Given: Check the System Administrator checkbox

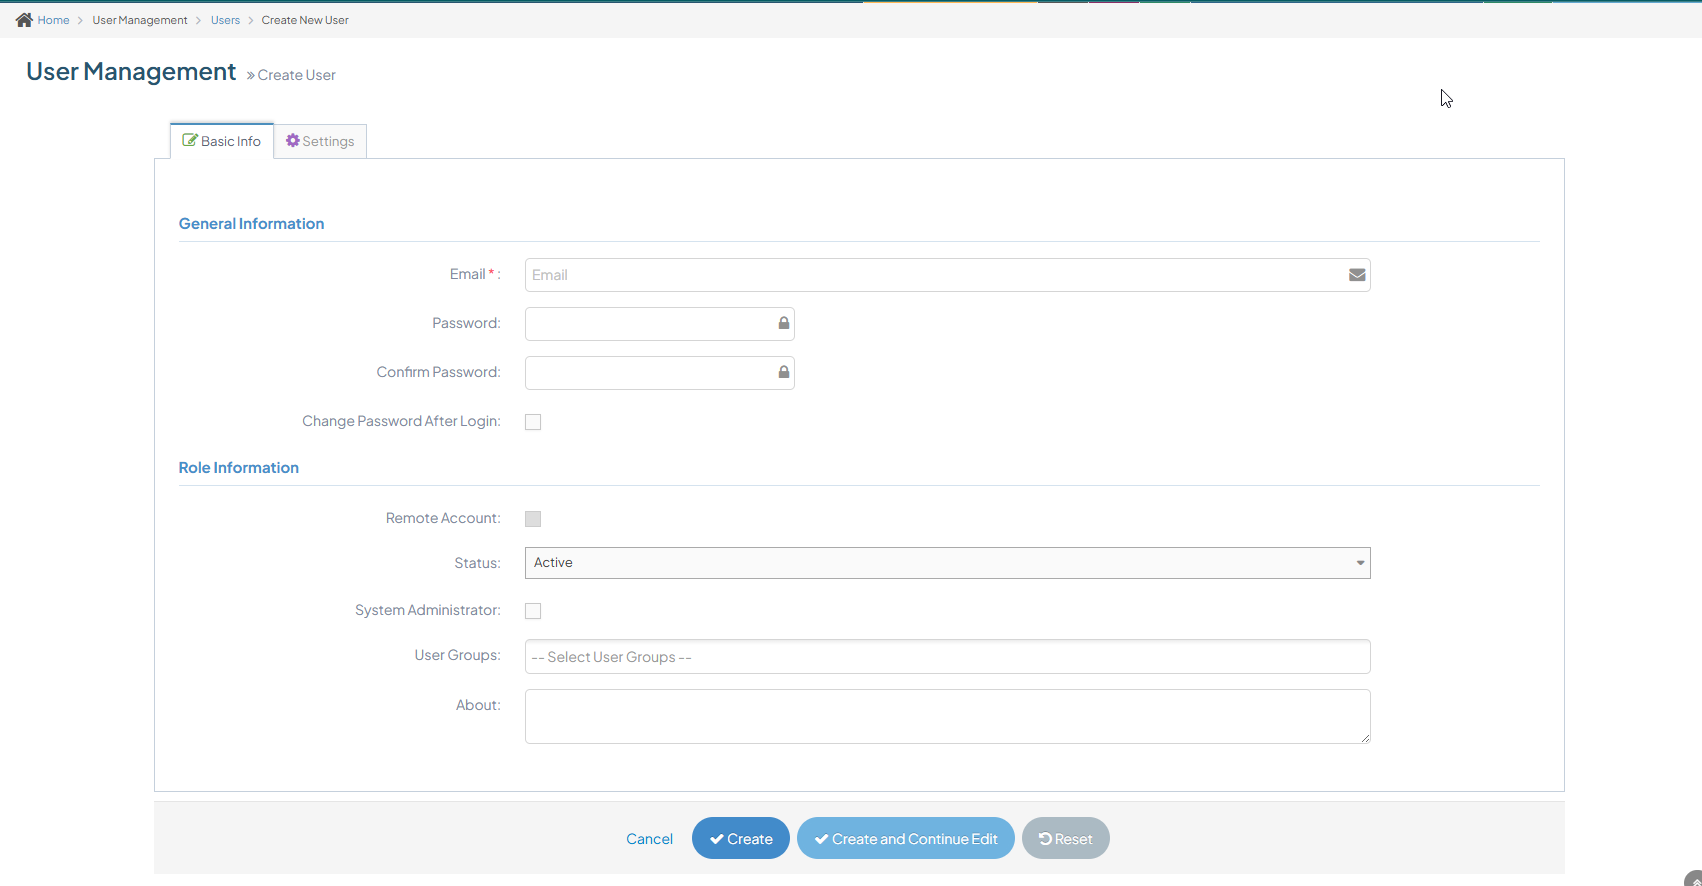Looking at the screenshot, I should point(533,611).
